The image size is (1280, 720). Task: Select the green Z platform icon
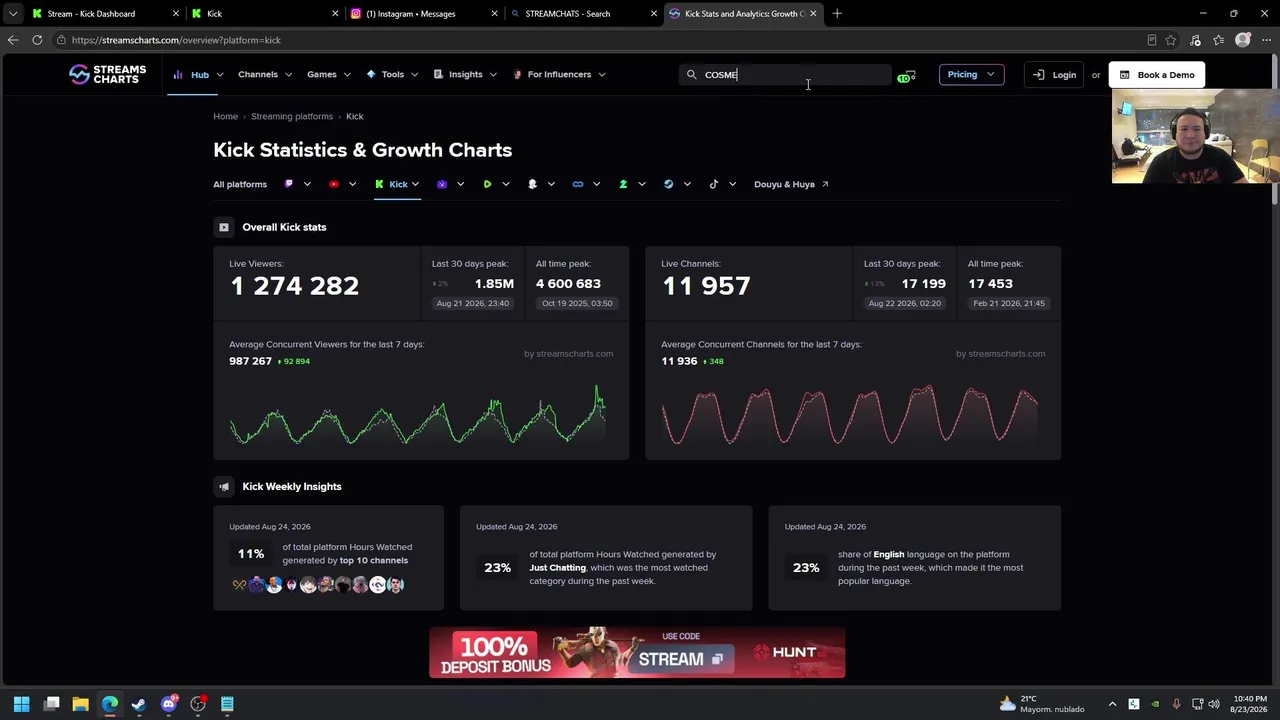(623, 184)
